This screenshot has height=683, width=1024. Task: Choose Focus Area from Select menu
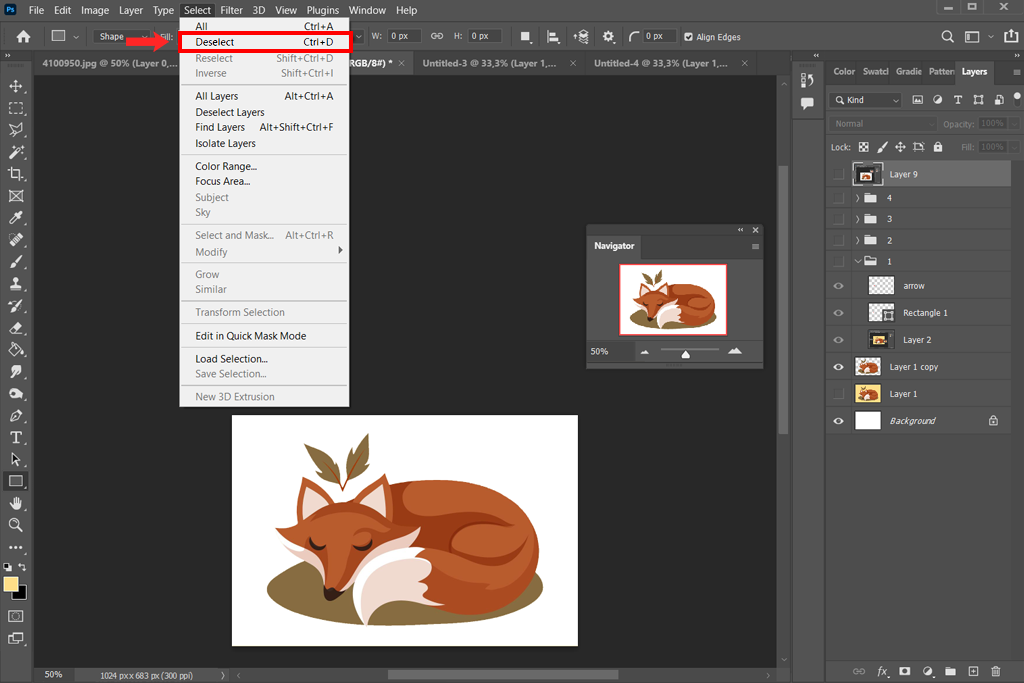point(264,181)
